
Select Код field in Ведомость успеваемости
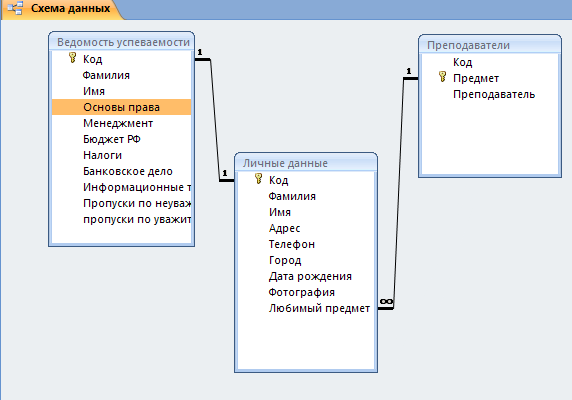click(121, 59)
